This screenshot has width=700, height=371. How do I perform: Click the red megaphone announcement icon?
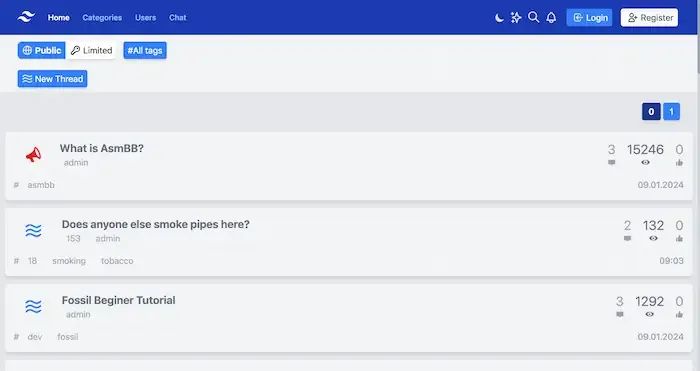33,155
